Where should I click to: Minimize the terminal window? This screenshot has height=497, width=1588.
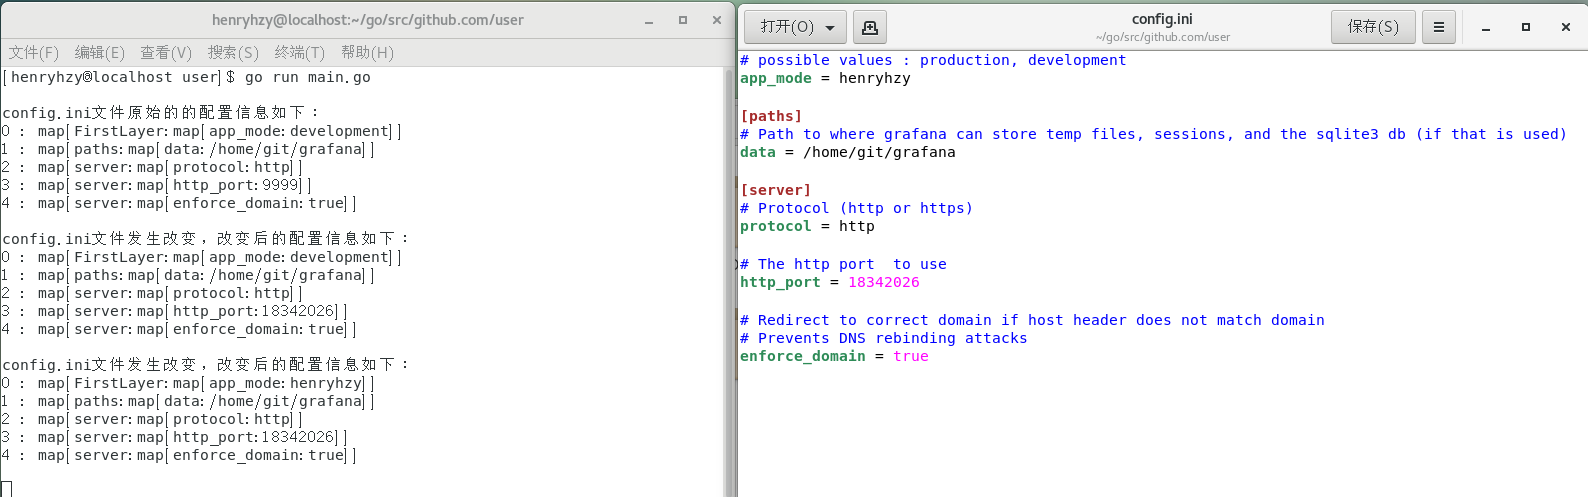pyautogui.click(x=650, y=20)
